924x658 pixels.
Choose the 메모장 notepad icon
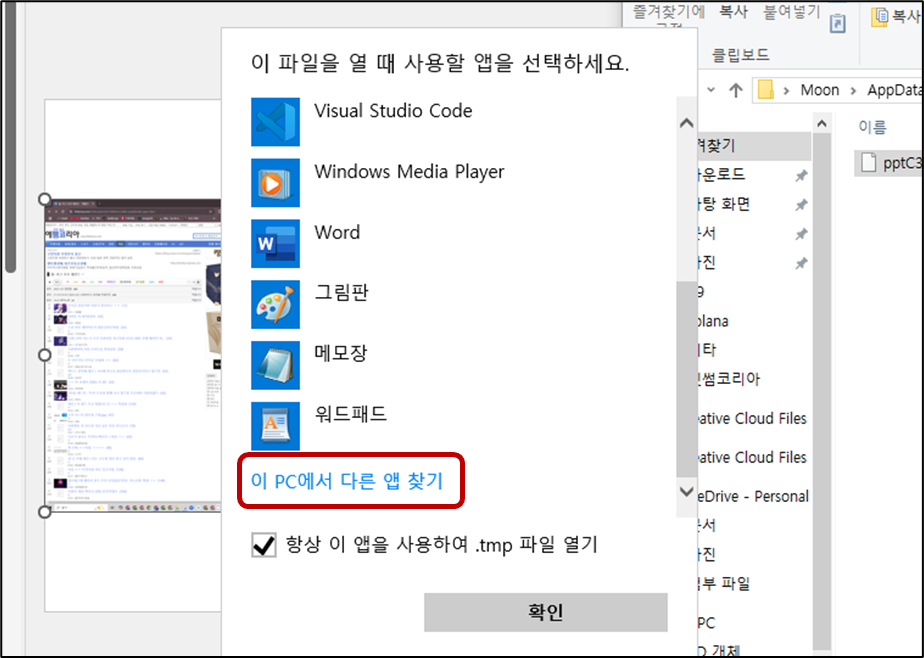point(275,365)
